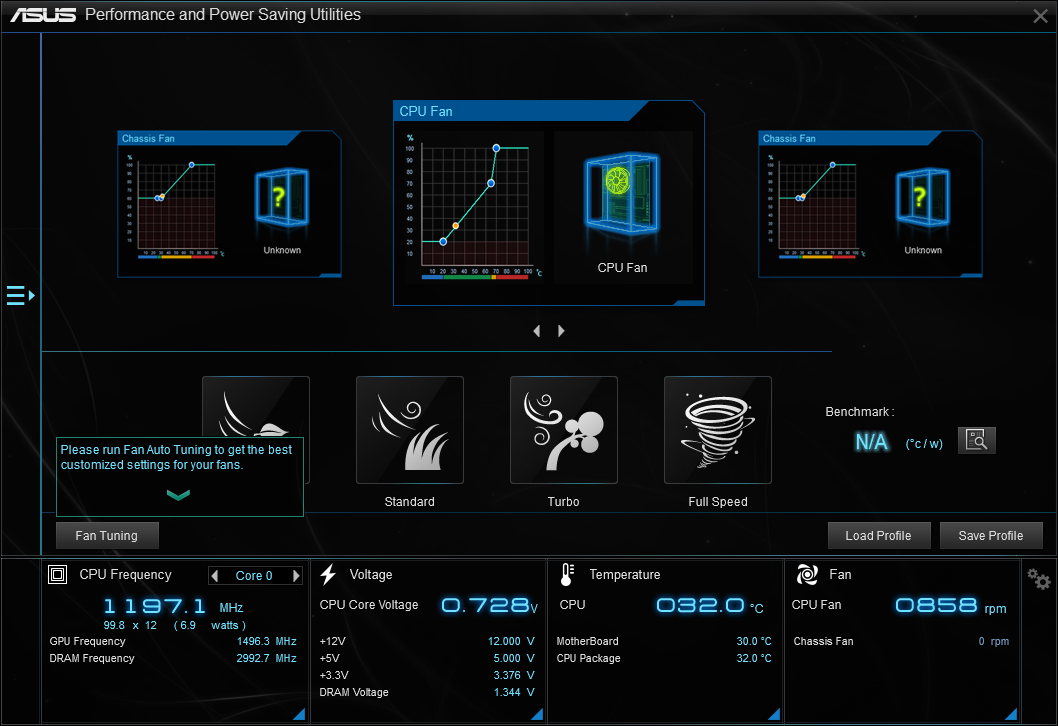Click the Voltage lightning bolt icon
The height and width of the screenshot is (726, 1058).
330,573
